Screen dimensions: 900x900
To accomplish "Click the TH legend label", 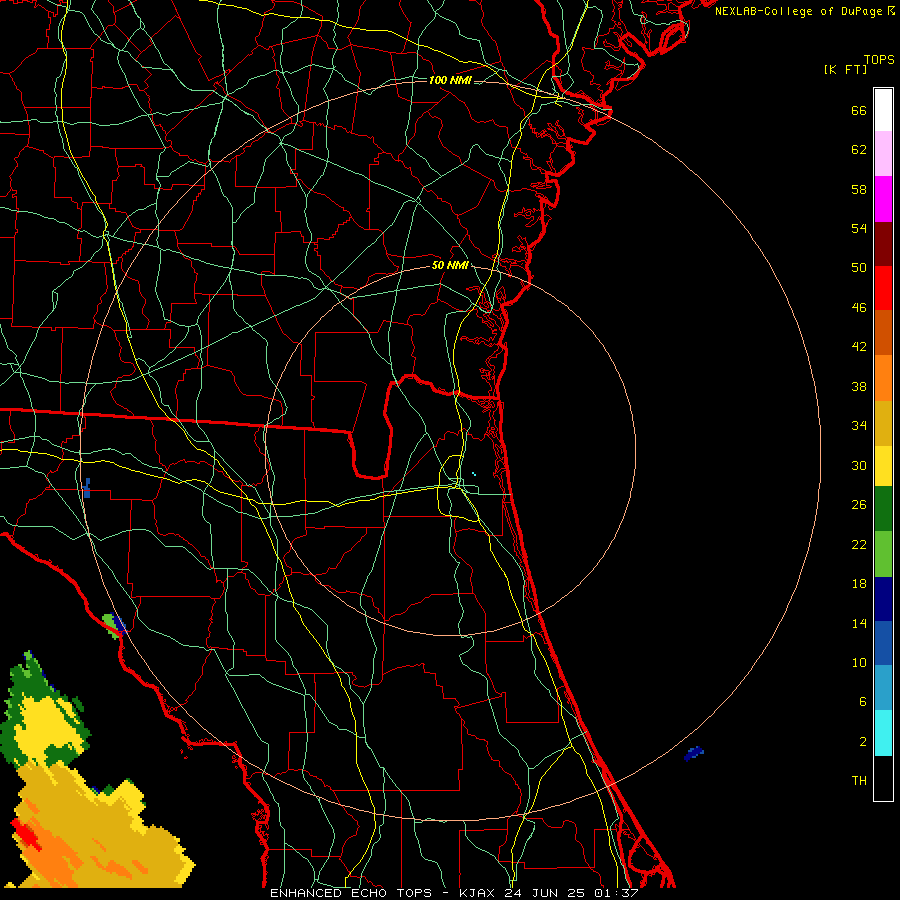I will tap(859, 781).
